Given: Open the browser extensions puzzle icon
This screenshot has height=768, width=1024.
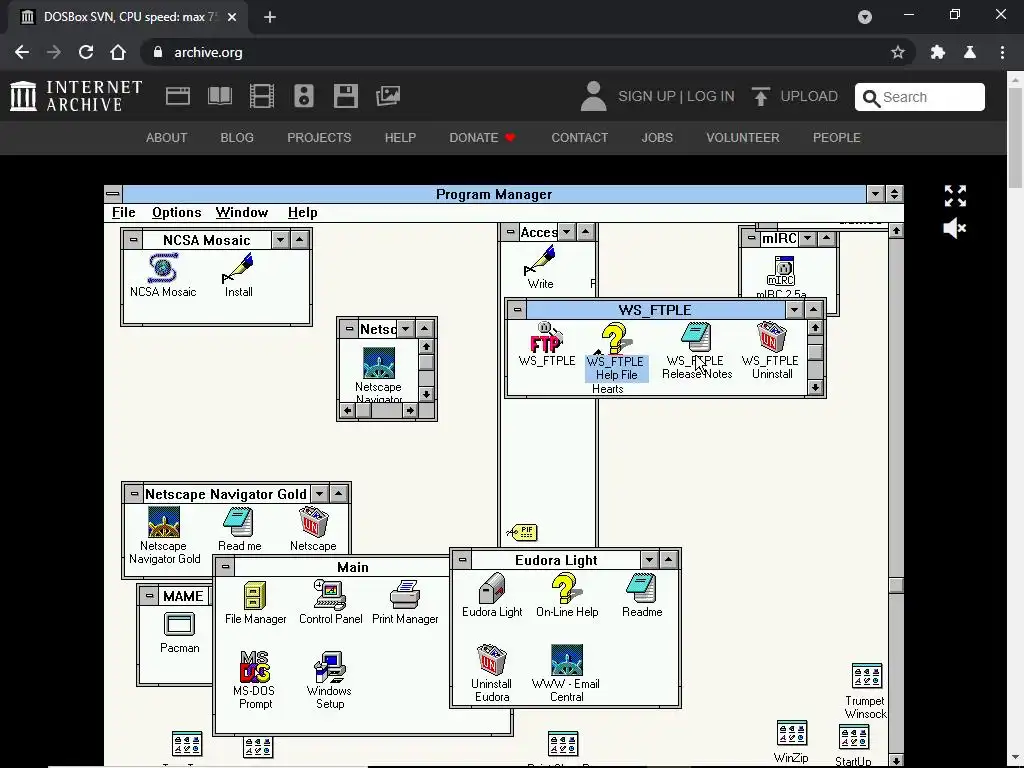Looking at the screenshot, I should (x=938, y=52).
